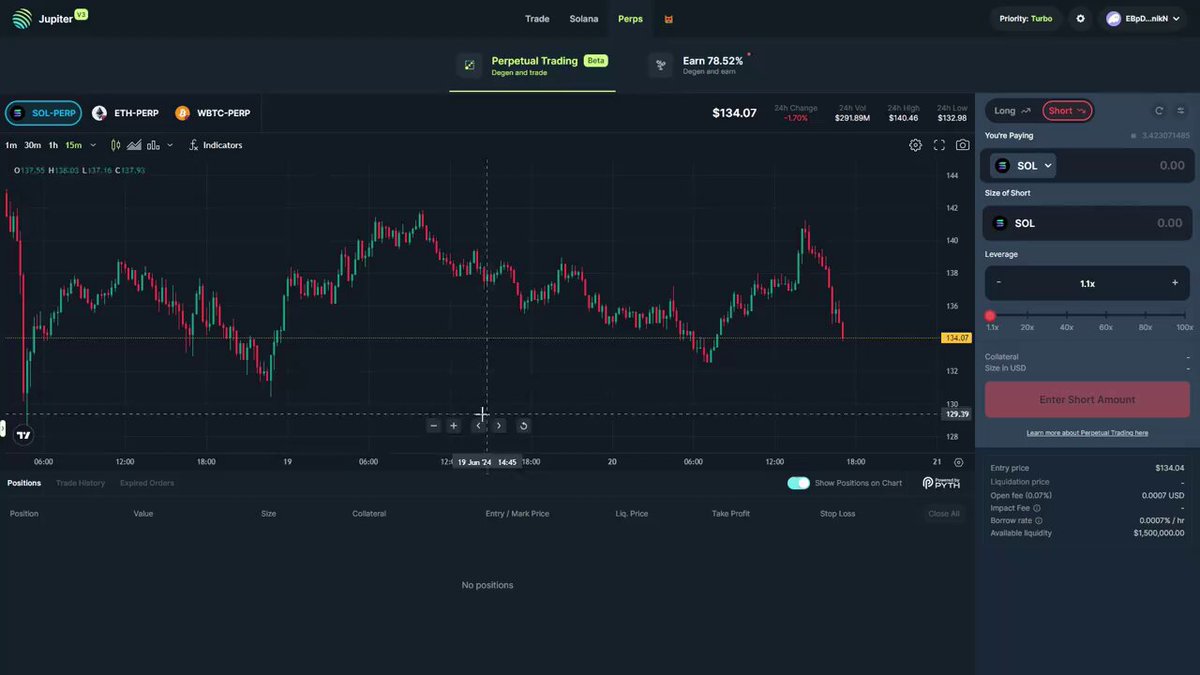Set leverage to 100x on slider

1185,316
